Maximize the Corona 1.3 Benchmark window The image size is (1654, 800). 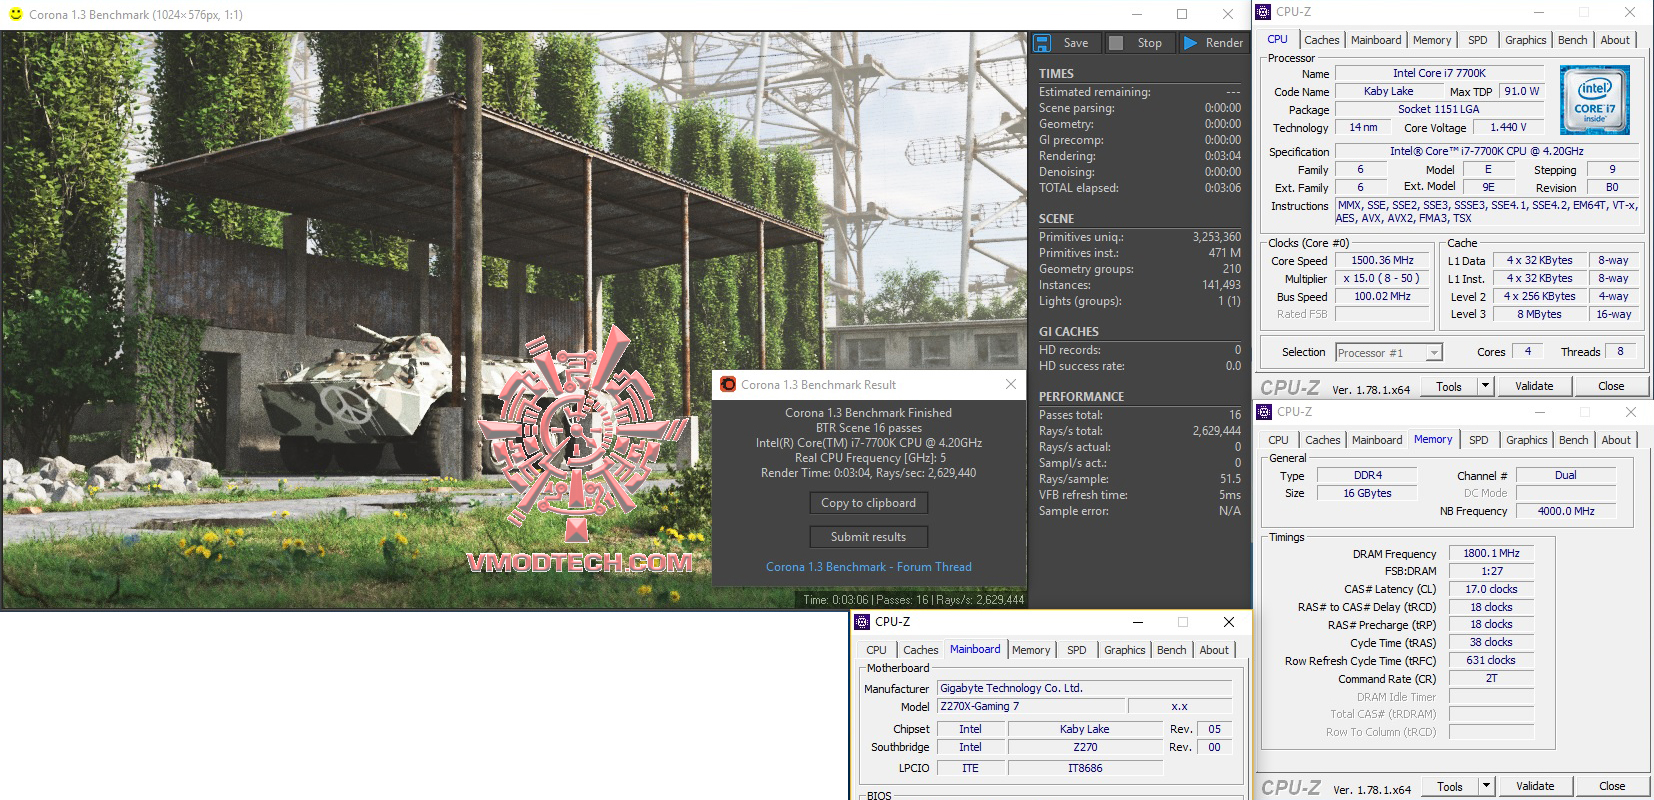(x=1182, y=14)
